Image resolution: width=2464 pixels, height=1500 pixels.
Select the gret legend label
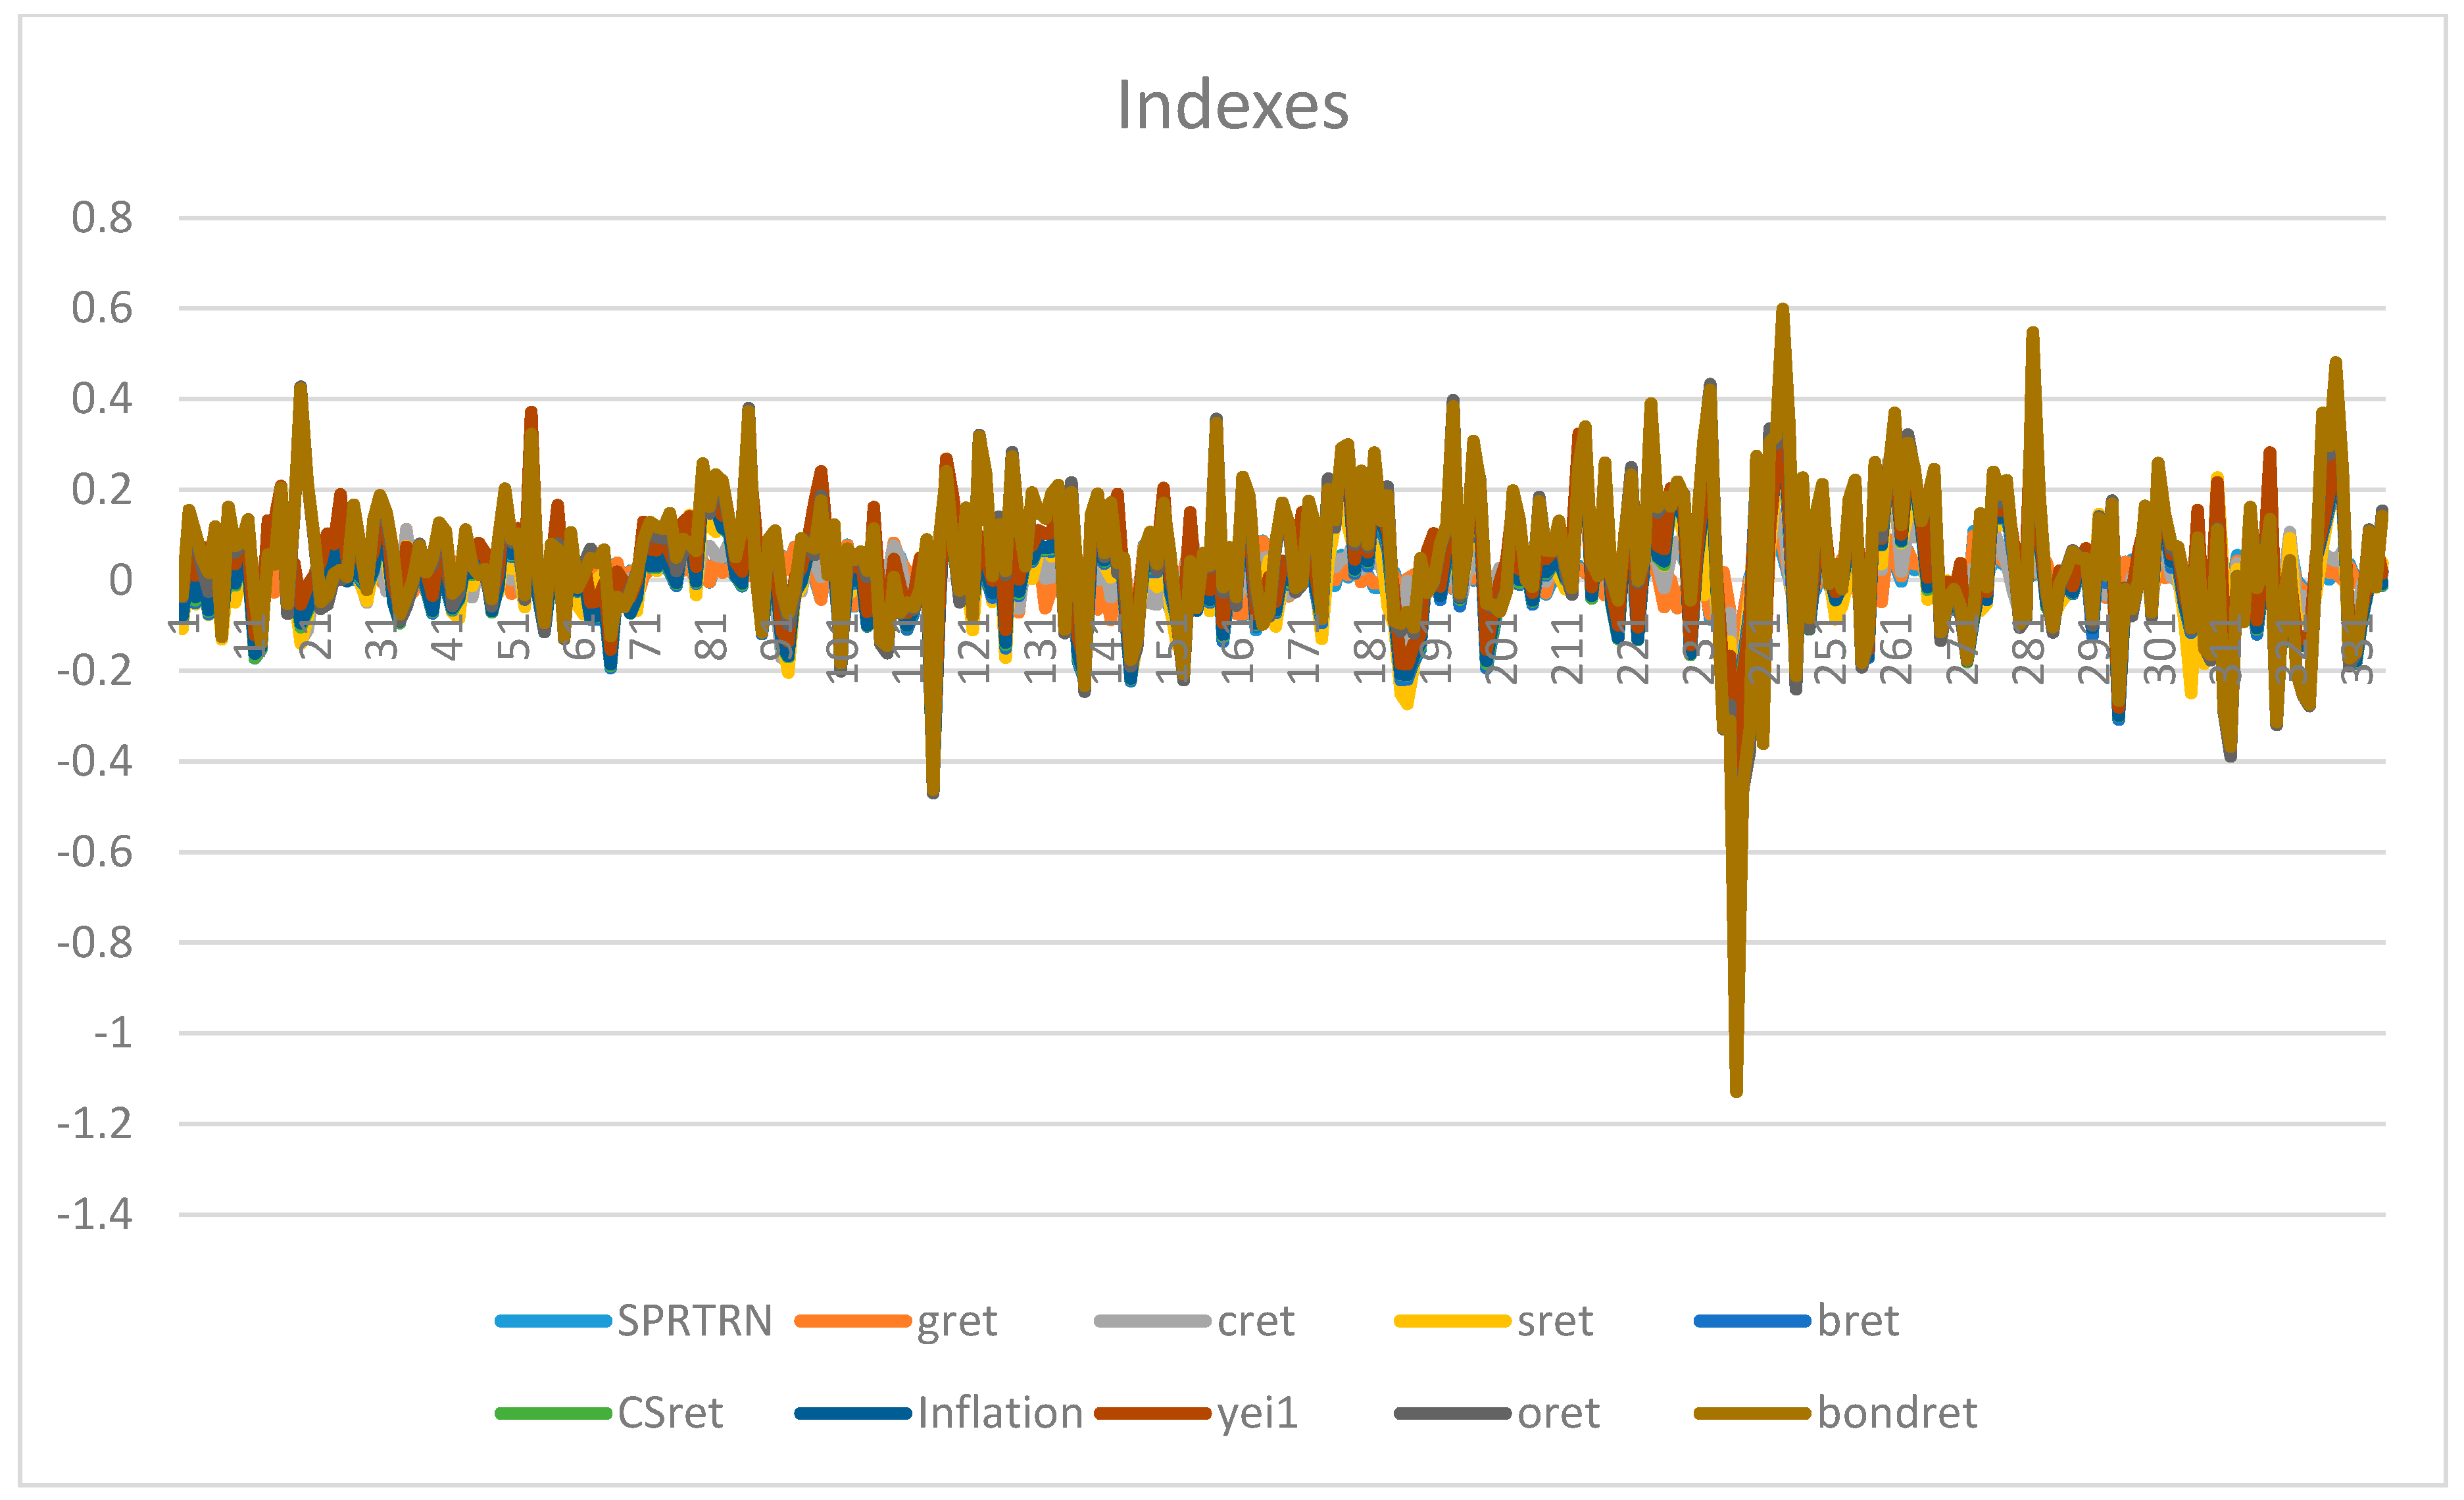point(956,1321)
